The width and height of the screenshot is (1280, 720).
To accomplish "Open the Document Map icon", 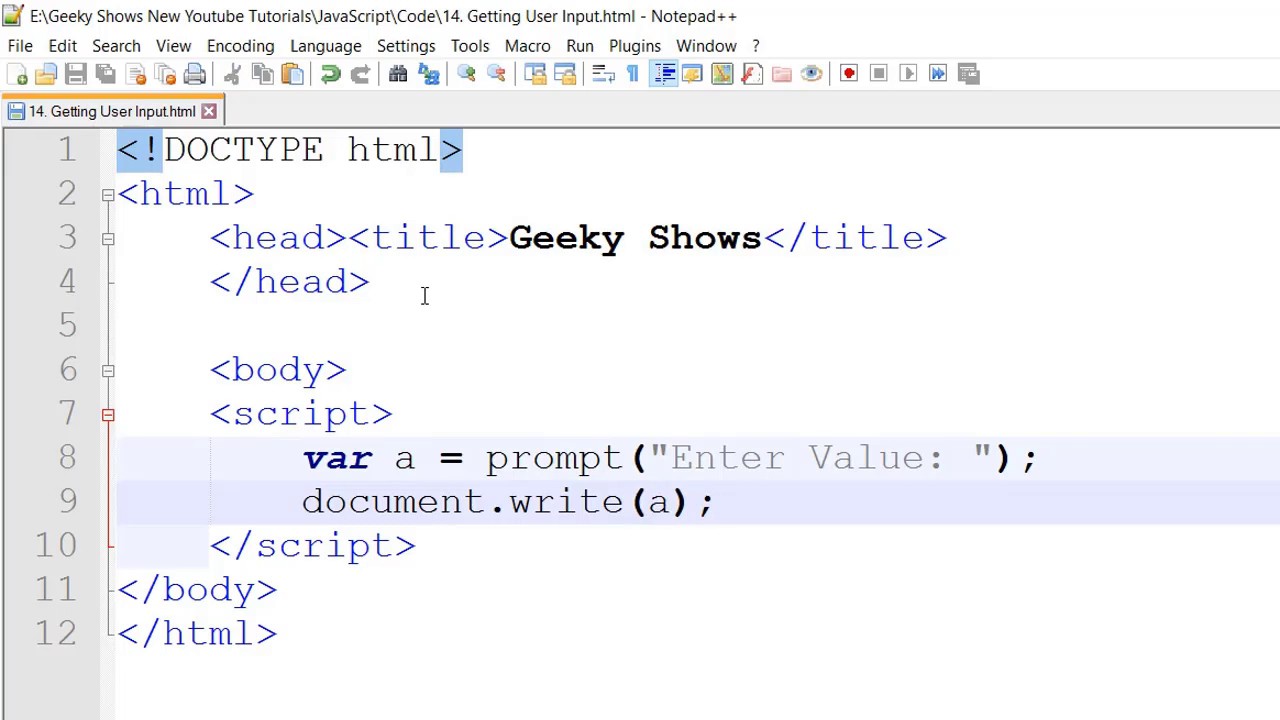I will 722,74.
